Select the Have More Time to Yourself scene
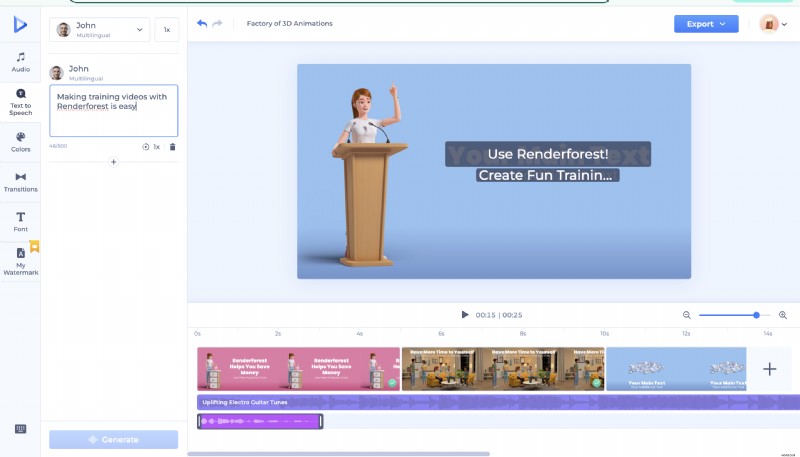Image resolution: width=800 pixels, height=457 pixels. pyautogui.click(x=503, y=369)
